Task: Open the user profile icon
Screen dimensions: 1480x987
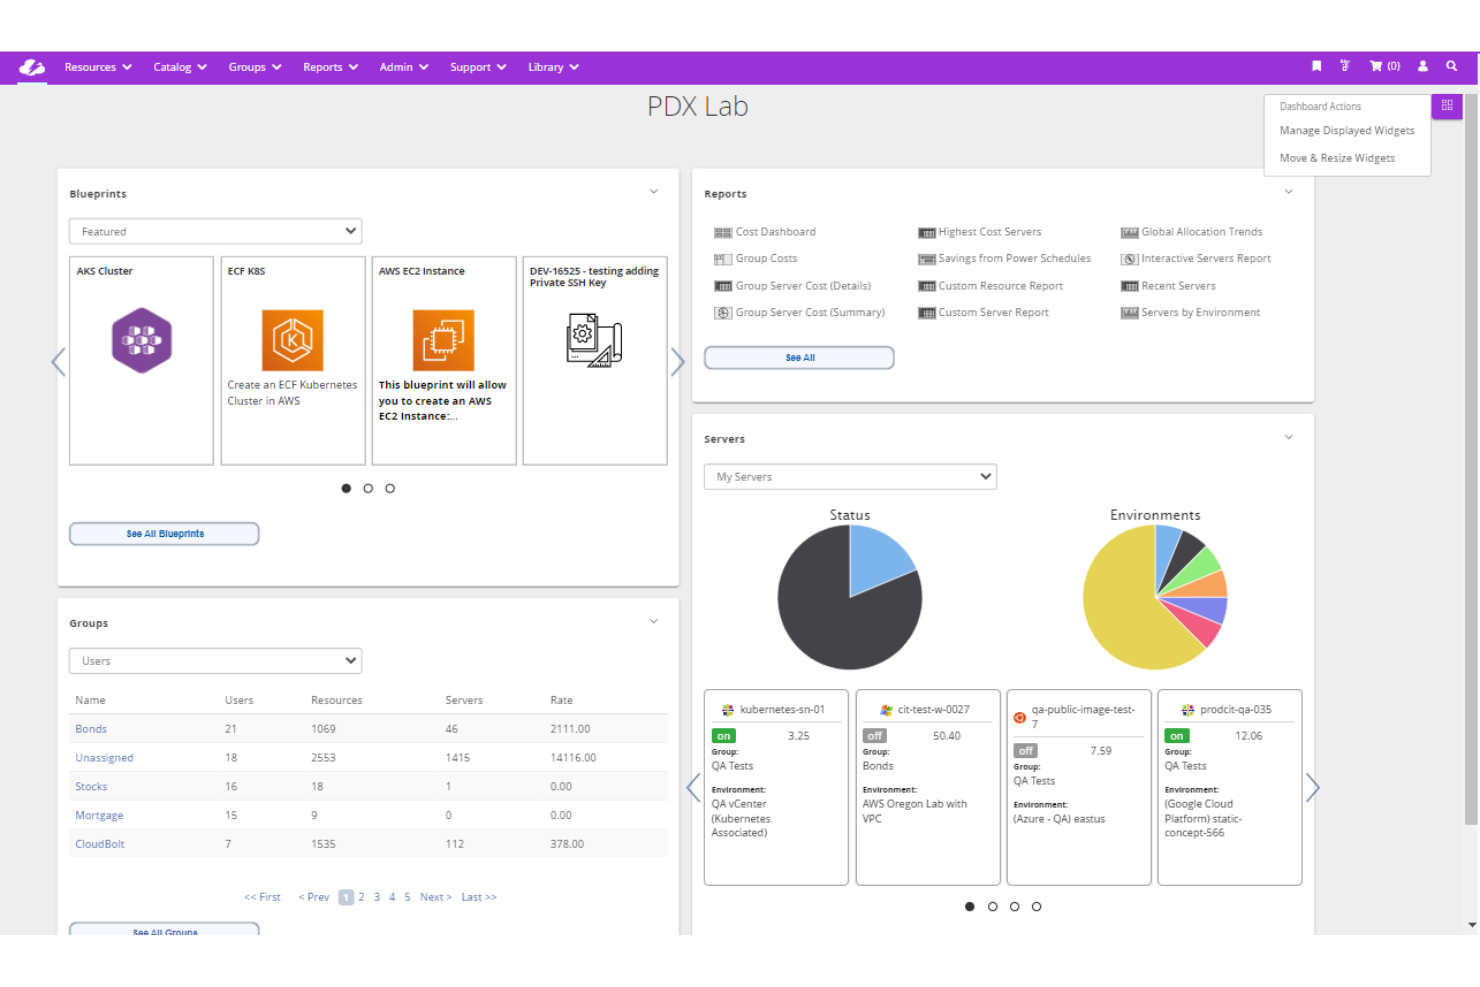Action: pos(1423,66)
